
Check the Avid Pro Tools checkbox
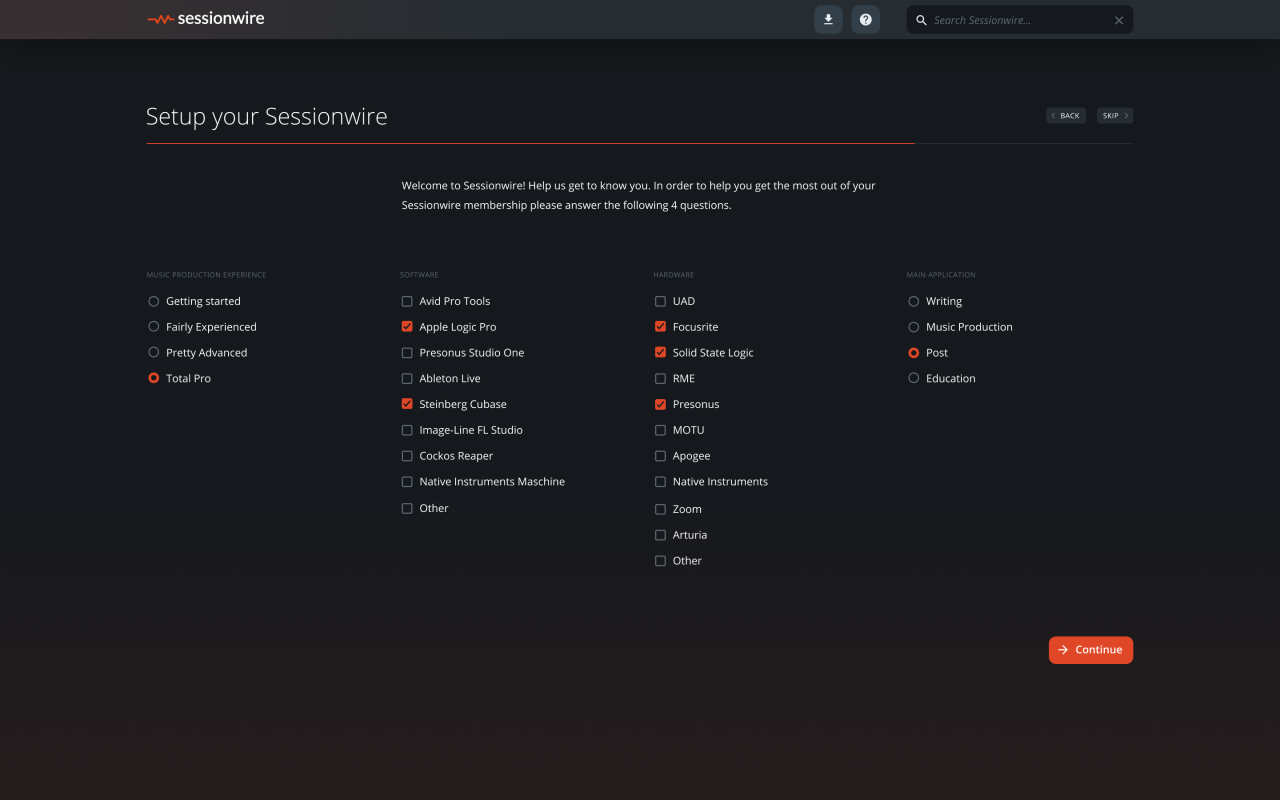[x=407, y=301]
